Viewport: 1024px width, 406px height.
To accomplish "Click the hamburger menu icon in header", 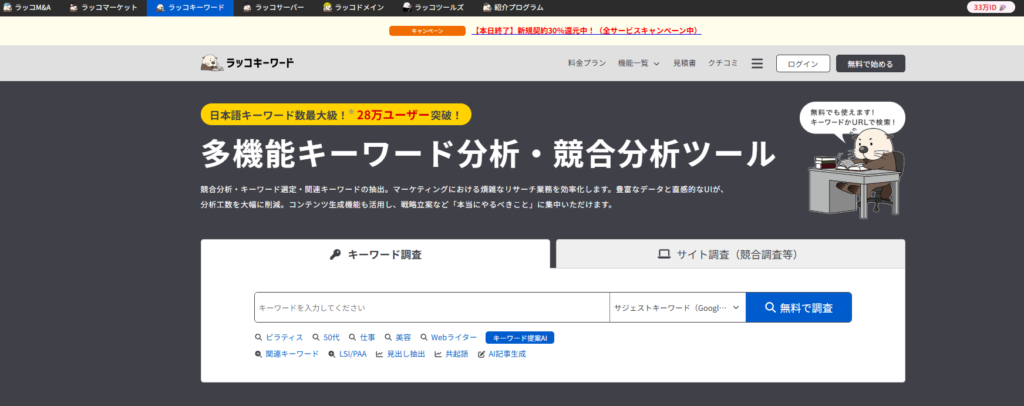I will tap(757, 63).
